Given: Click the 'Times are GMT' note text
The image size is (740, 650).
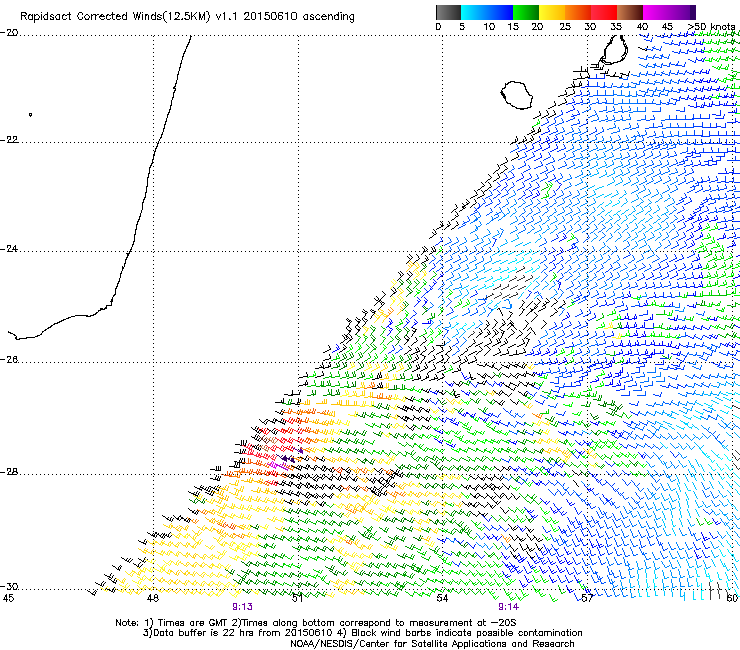Looking at the screenshot, I should coord(191,623).
